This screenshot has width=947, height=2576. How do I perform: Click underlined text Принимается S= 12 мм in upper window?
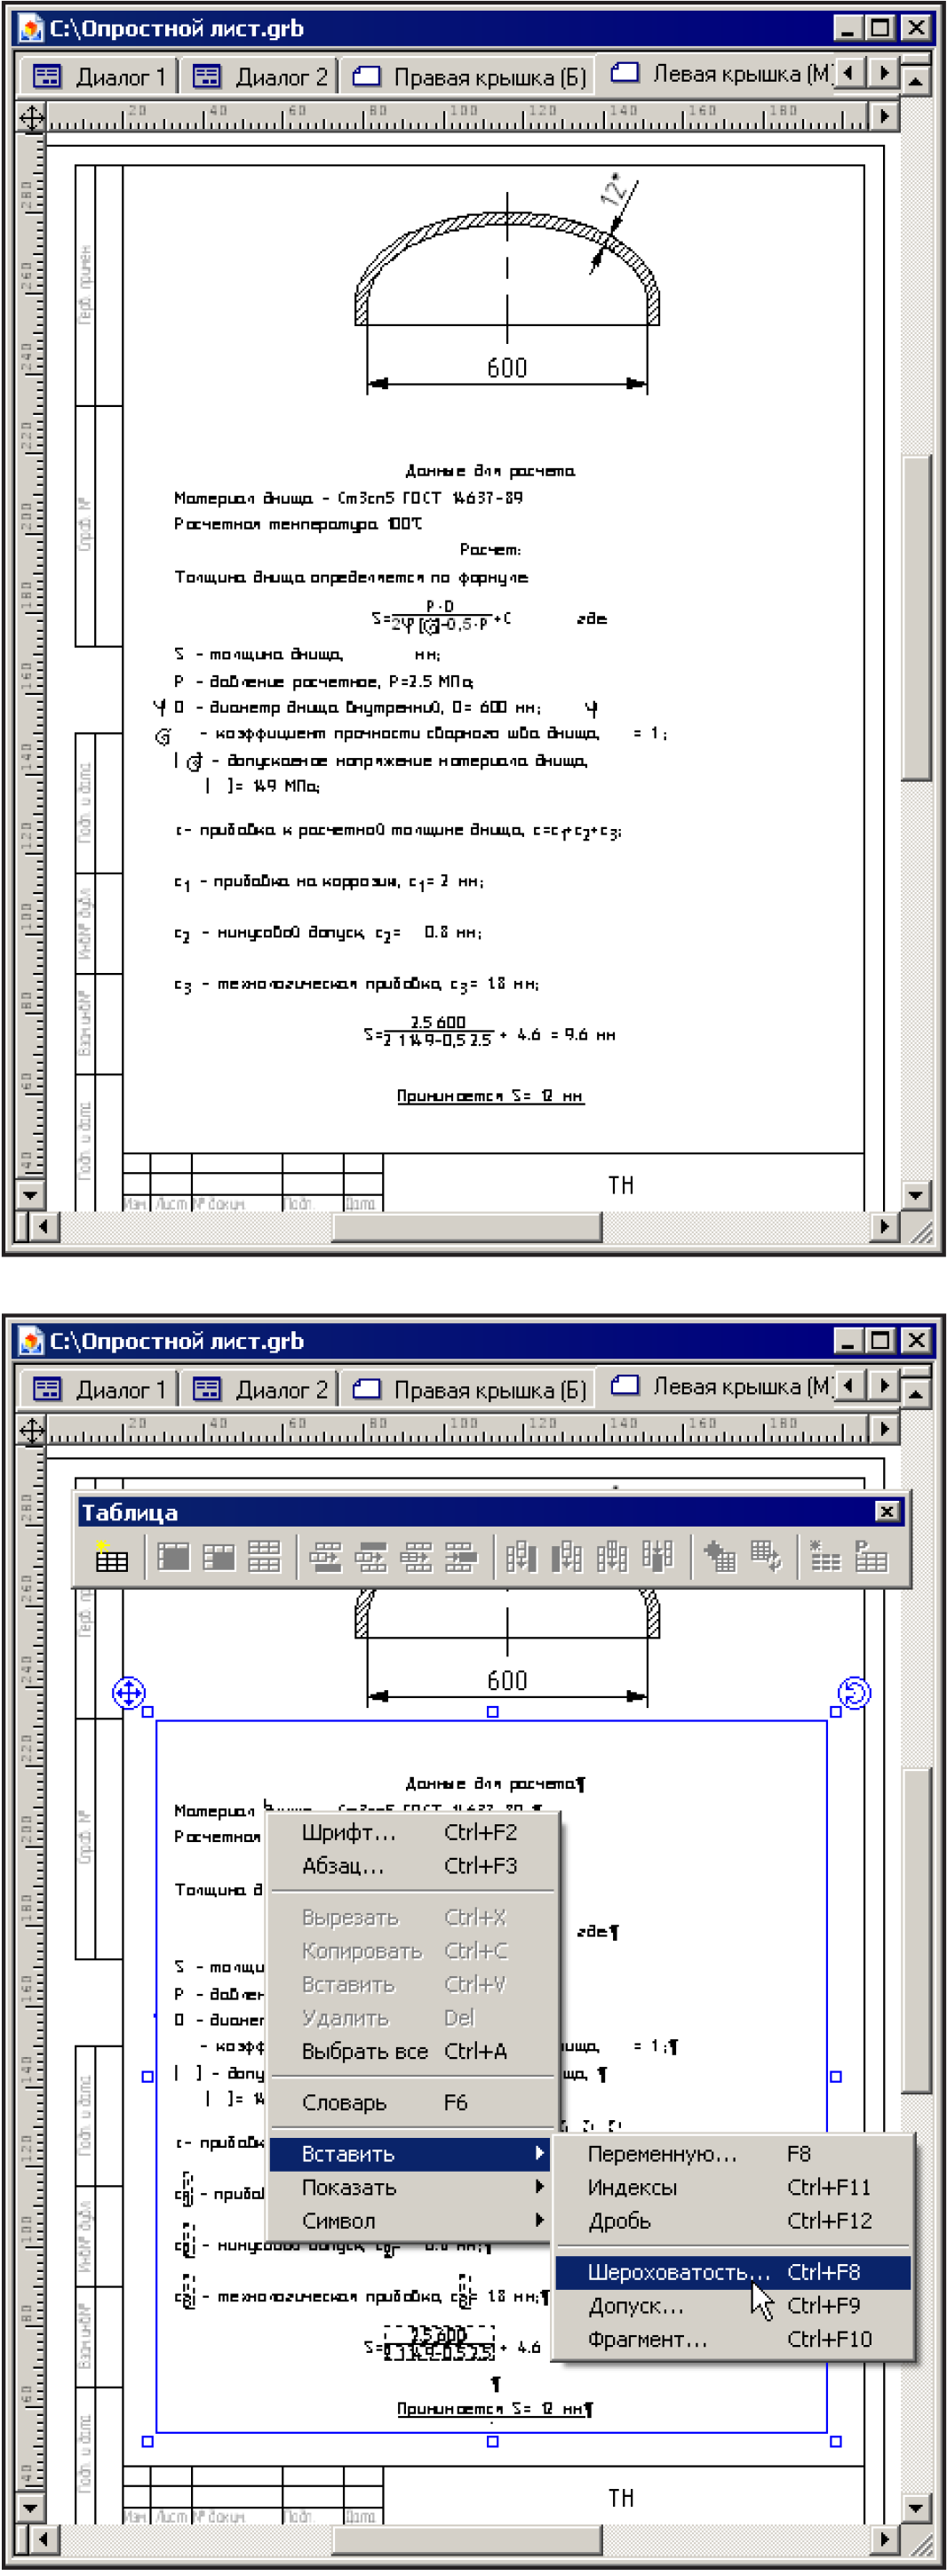pos(490,1096)
